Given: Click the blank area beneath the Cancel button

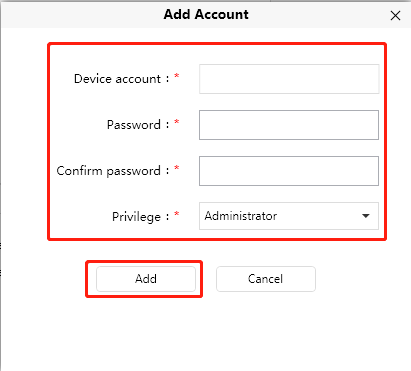Looking at the screenshot, I should pyautogui.click(x=266, y=328).
